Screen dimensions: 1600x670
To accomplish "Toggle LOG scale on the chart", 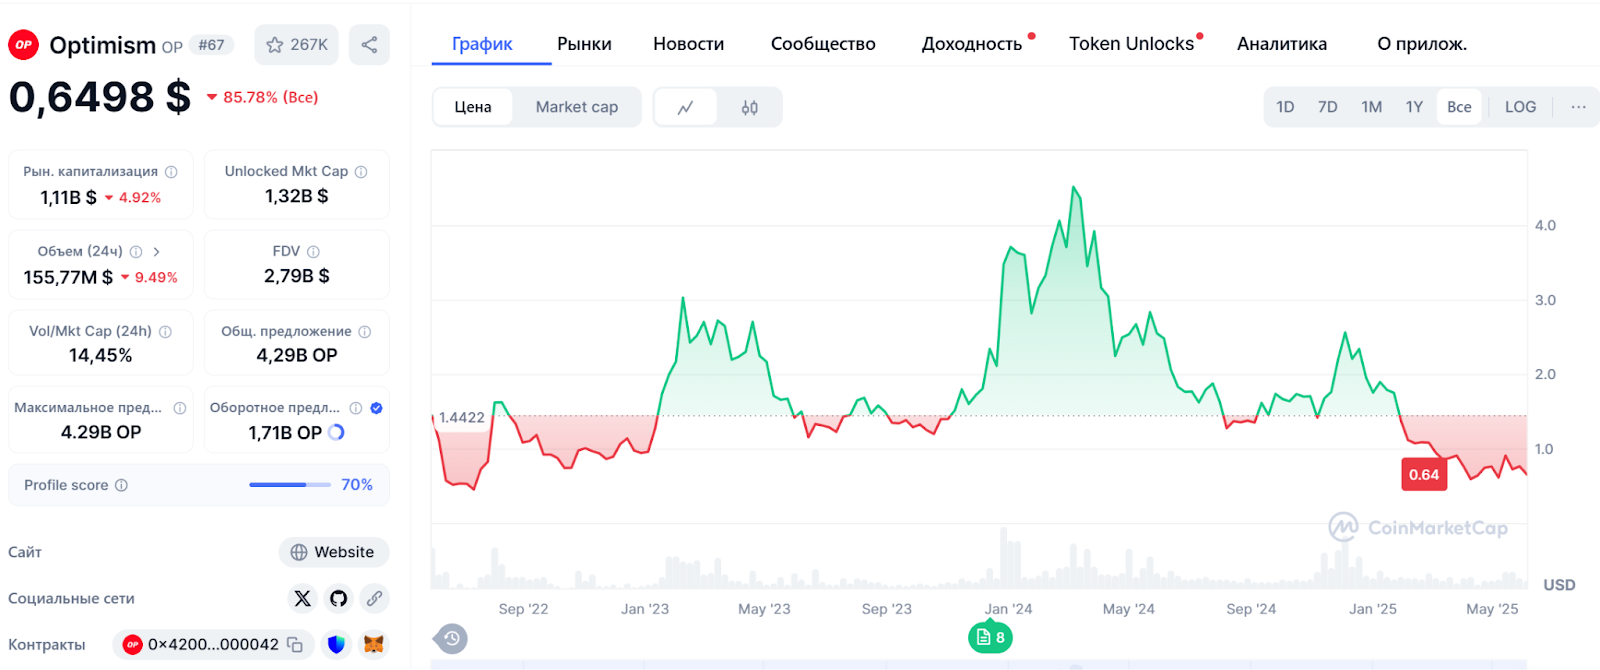I will pos(1520,107).
